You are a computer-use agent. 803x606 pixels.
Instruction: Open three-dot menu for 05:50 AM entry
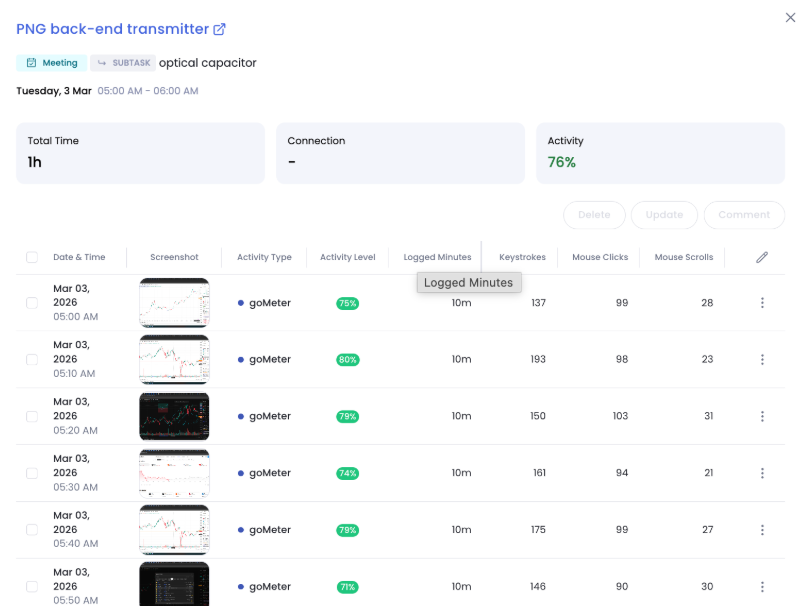pos(762,587)
